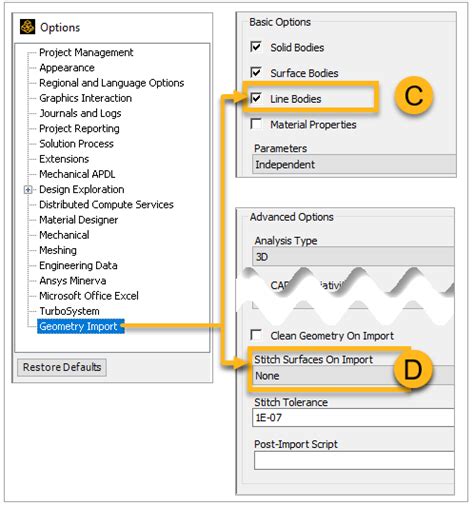Enable the Material Properties checkbox

[x=256, y=124]
